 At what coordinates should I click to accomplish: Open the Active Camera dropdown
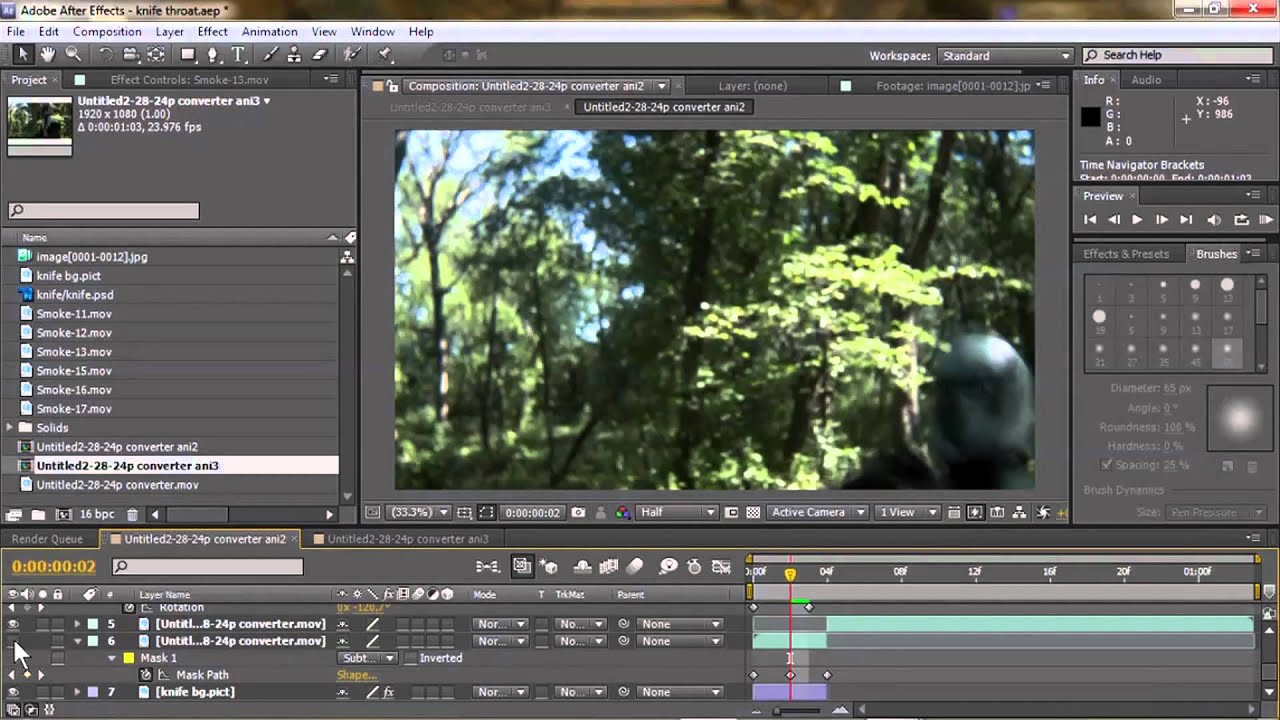pos(818,512)
